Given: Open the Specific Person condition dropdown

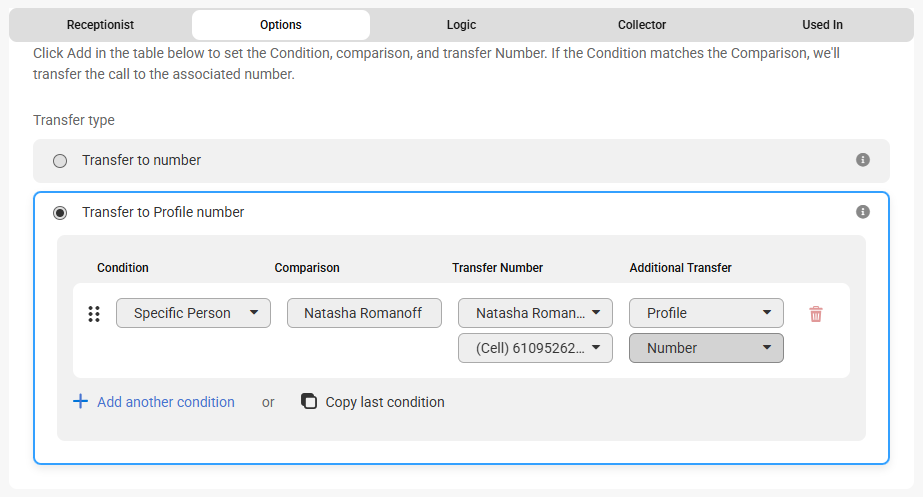Looking at the screenshot, I should tap(193, 313).
